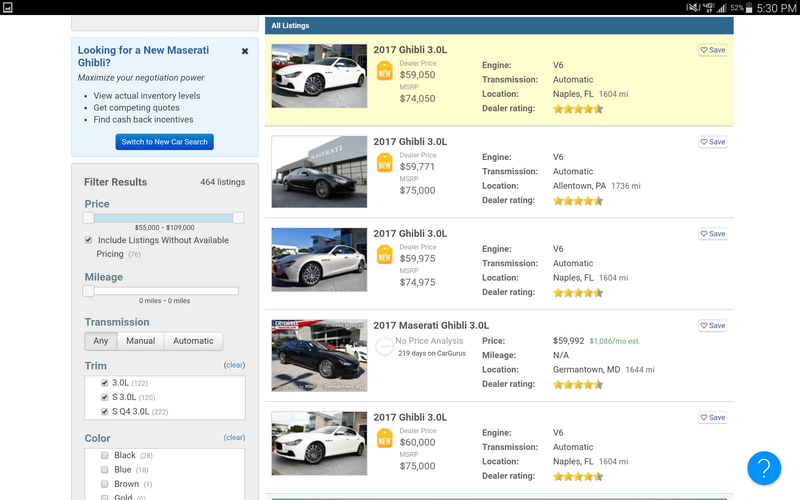
Task: Click the mileage slider handle
Action: [88, 291]
